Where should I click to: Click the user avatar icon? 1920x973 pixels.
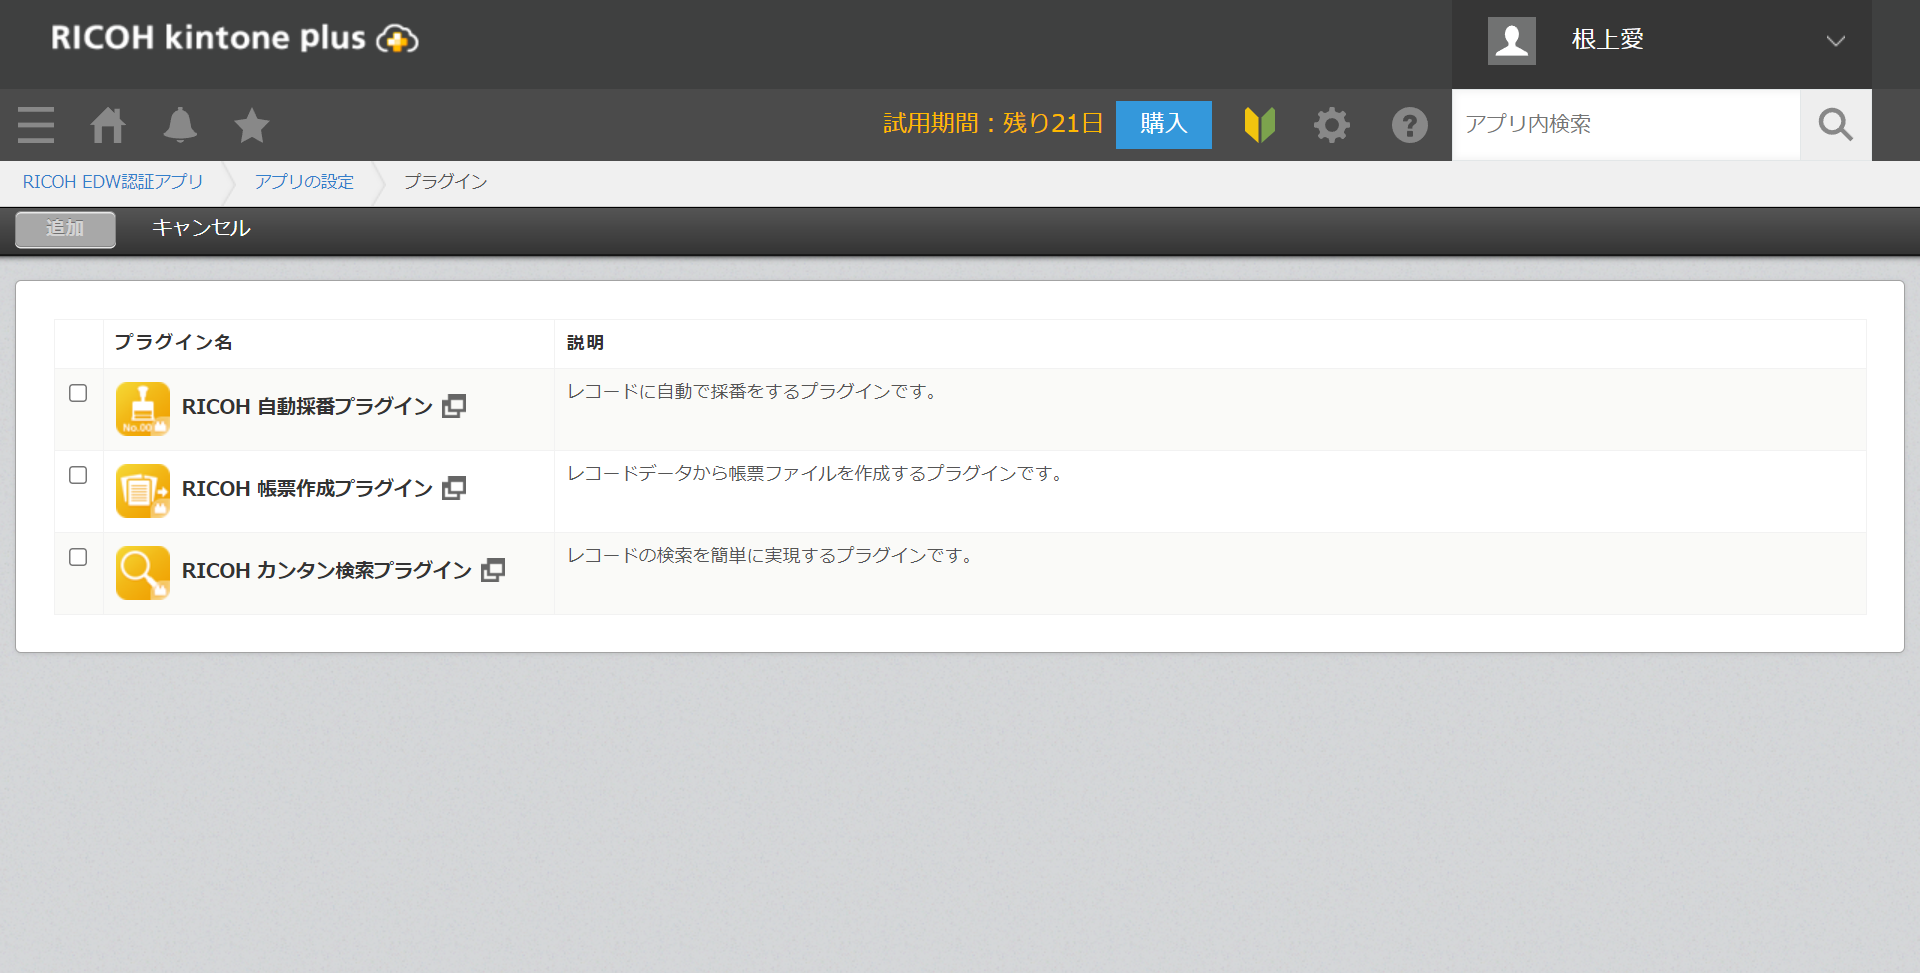pos(1512,41)
